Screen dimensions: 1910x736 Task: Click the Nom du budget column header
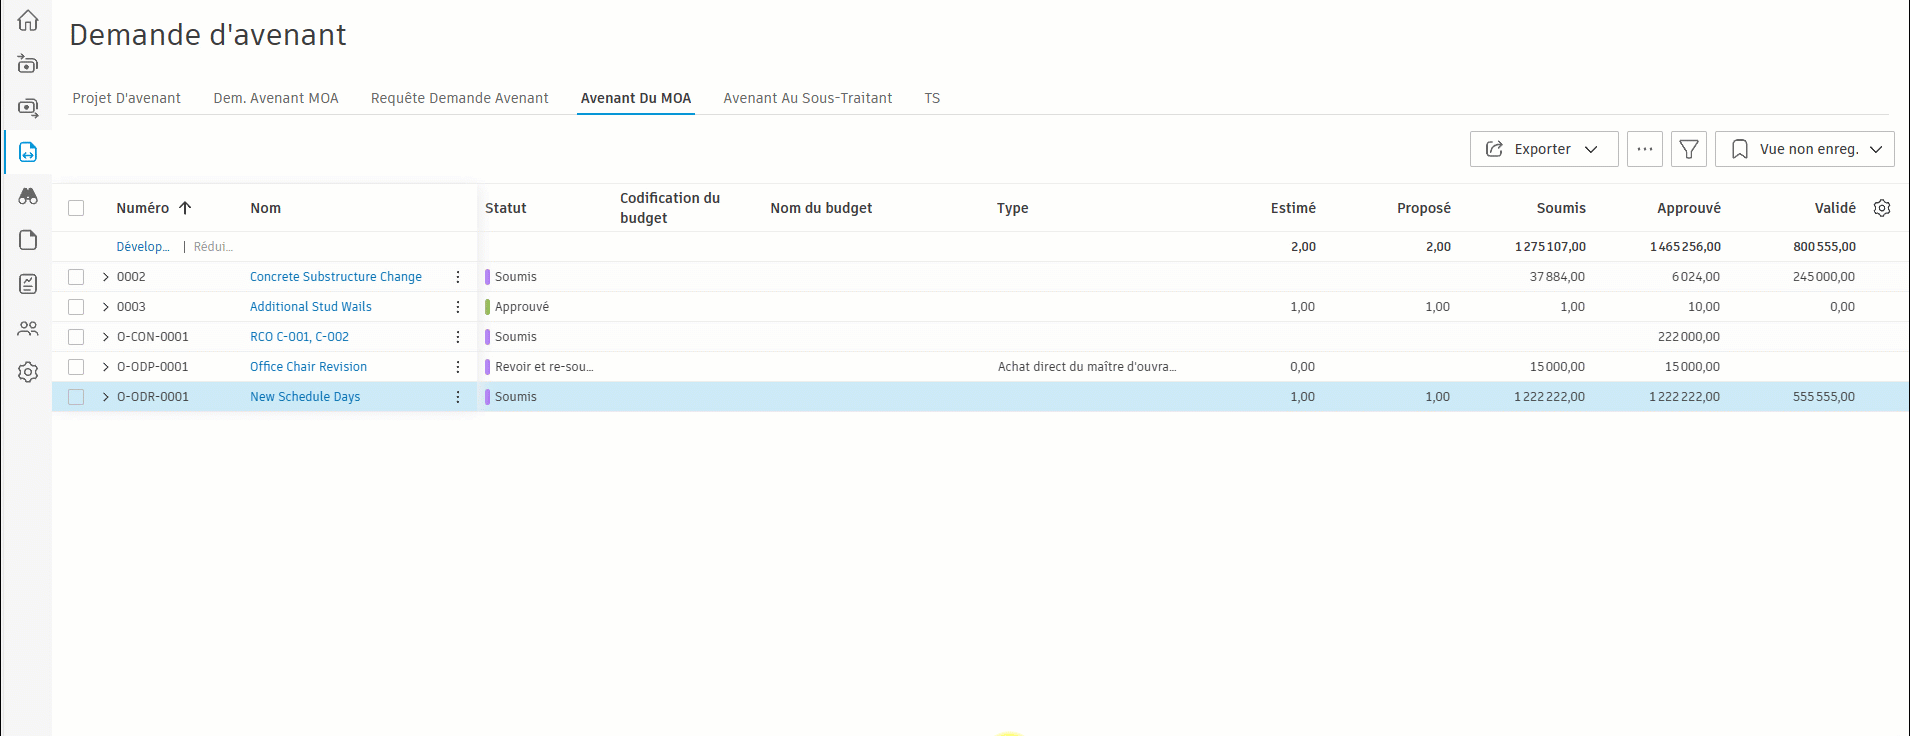(821, 208)
